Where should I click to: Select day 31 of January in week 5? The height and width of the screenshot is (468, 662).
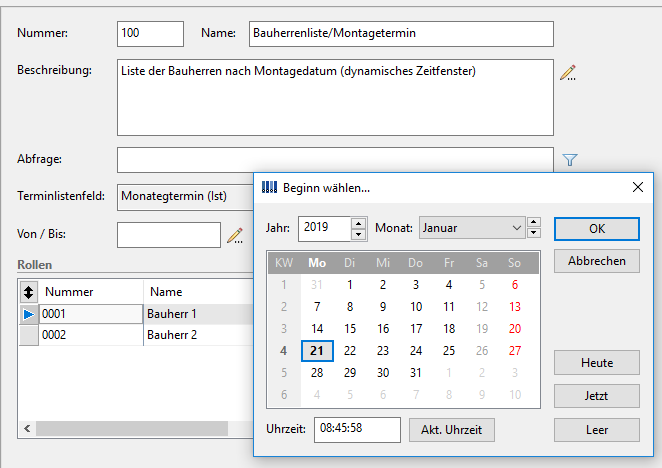point(415,373)
